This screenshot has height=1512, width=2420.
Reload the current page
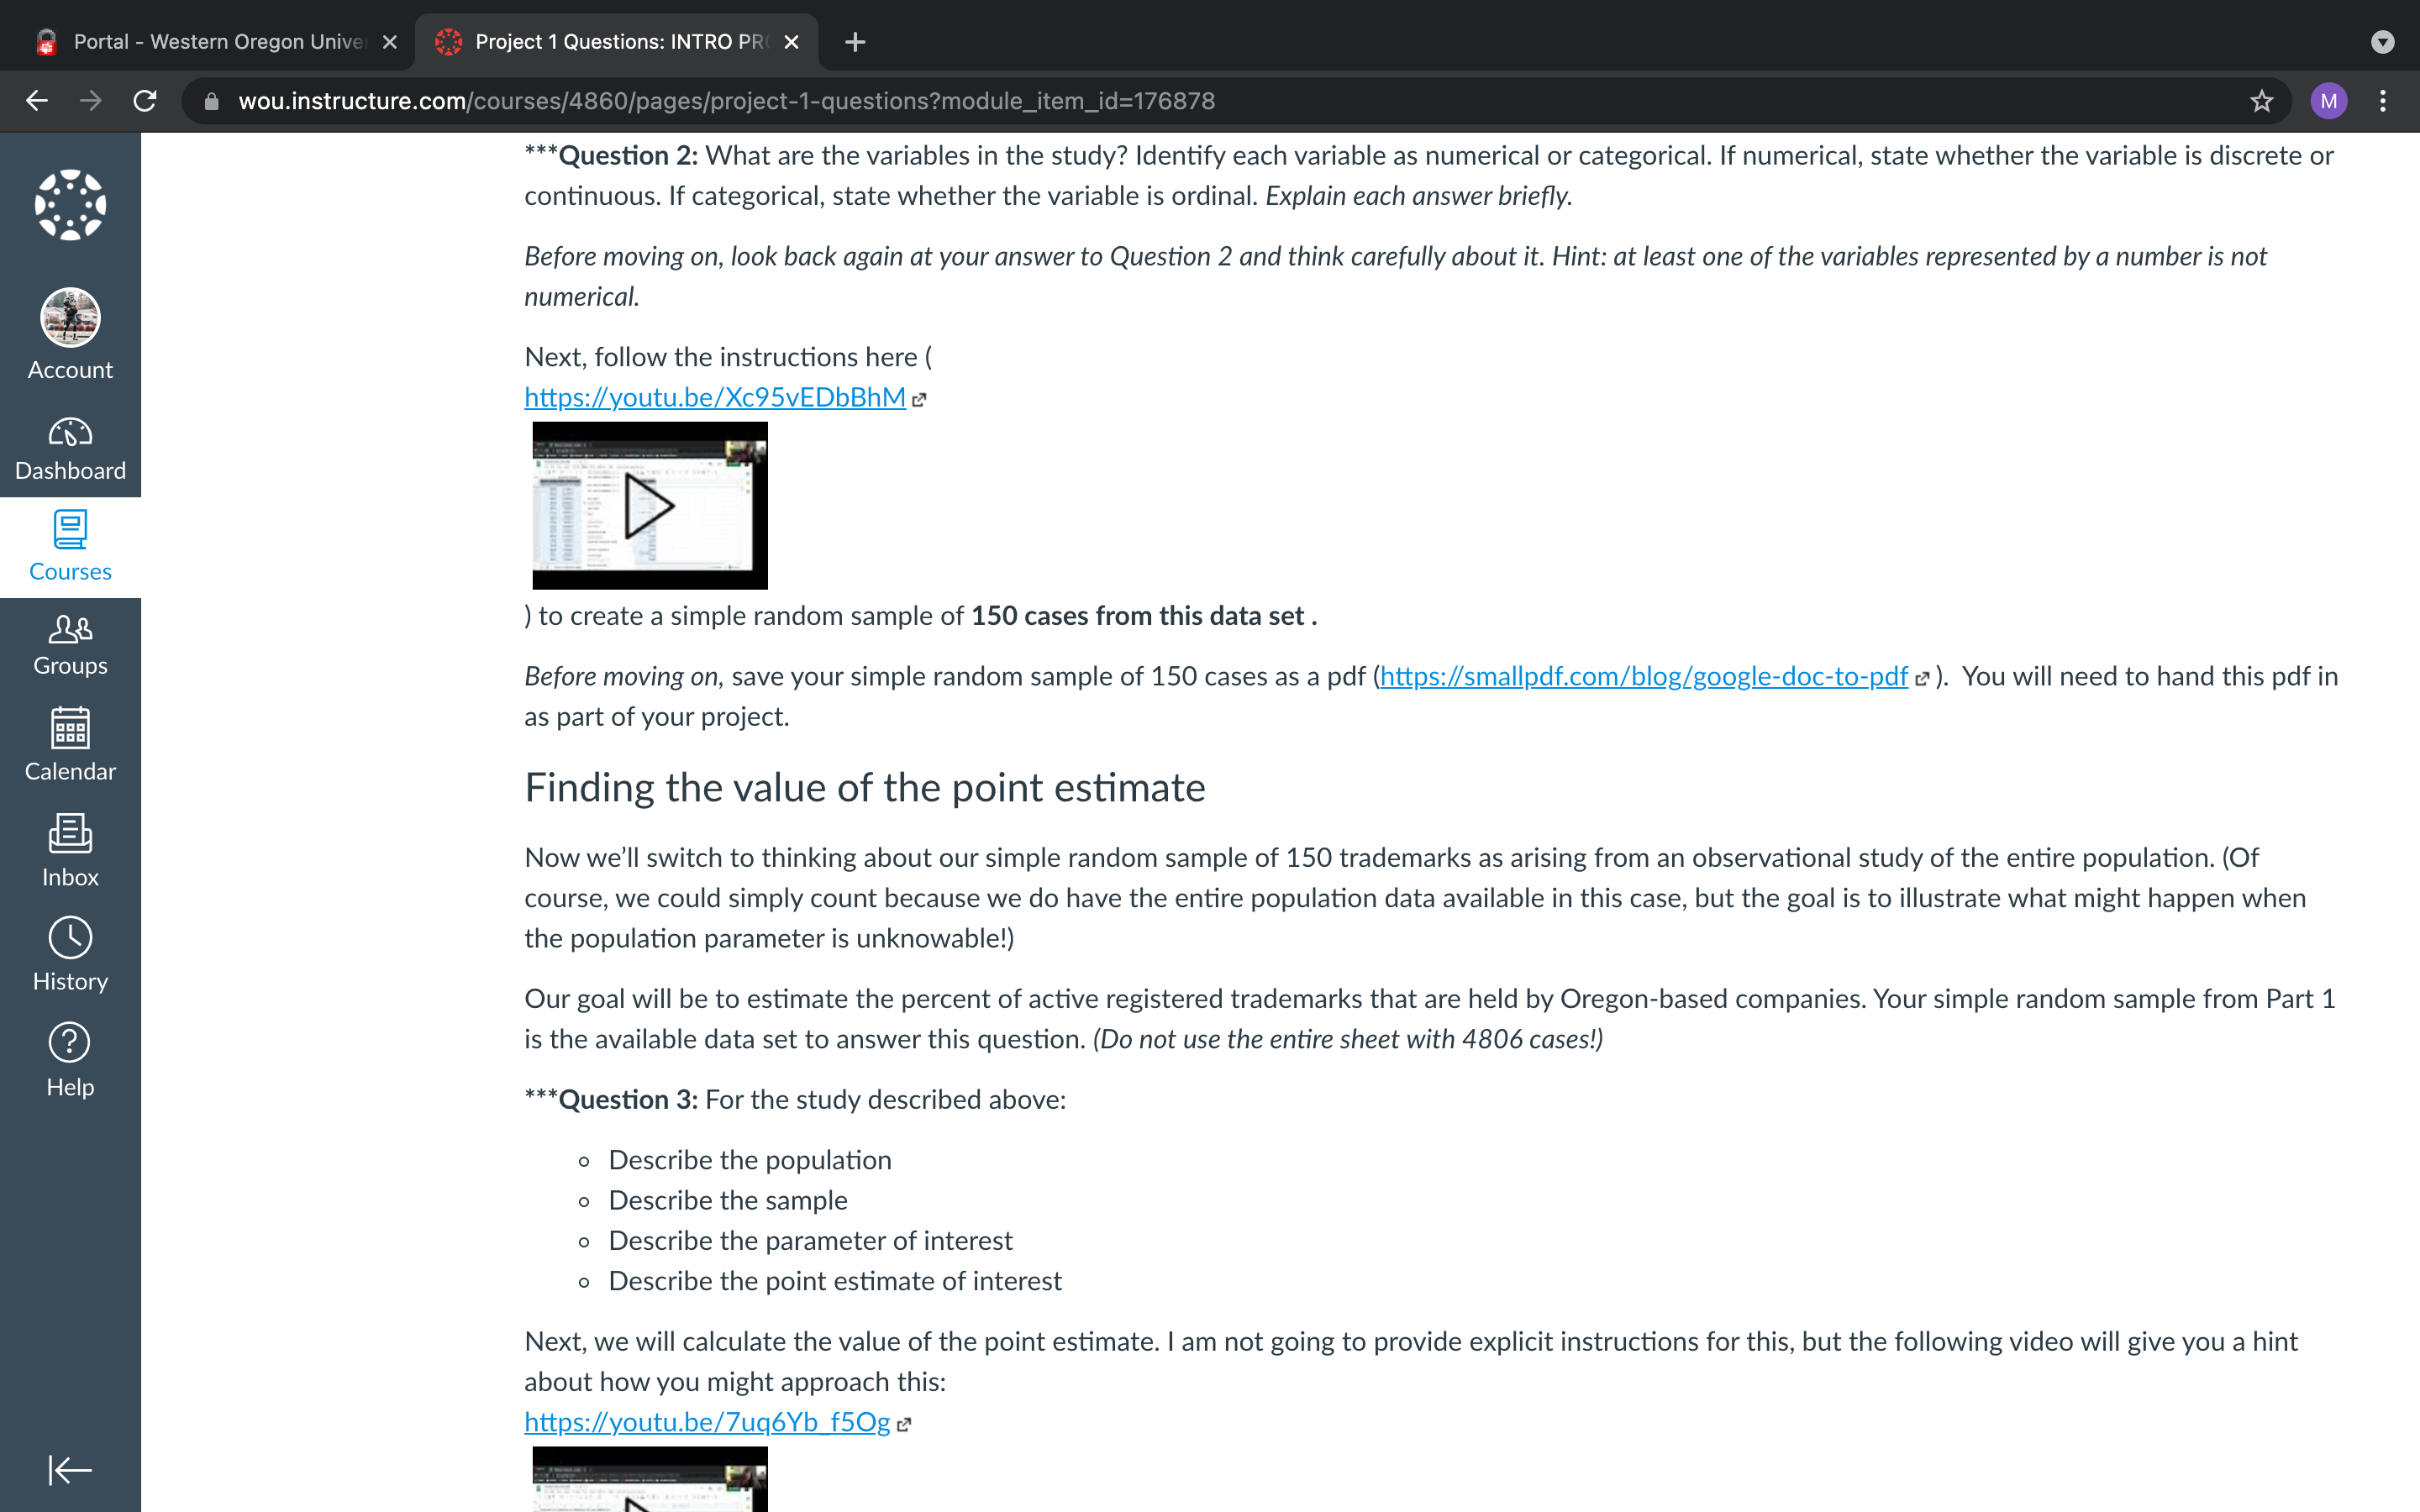point(145,101)
